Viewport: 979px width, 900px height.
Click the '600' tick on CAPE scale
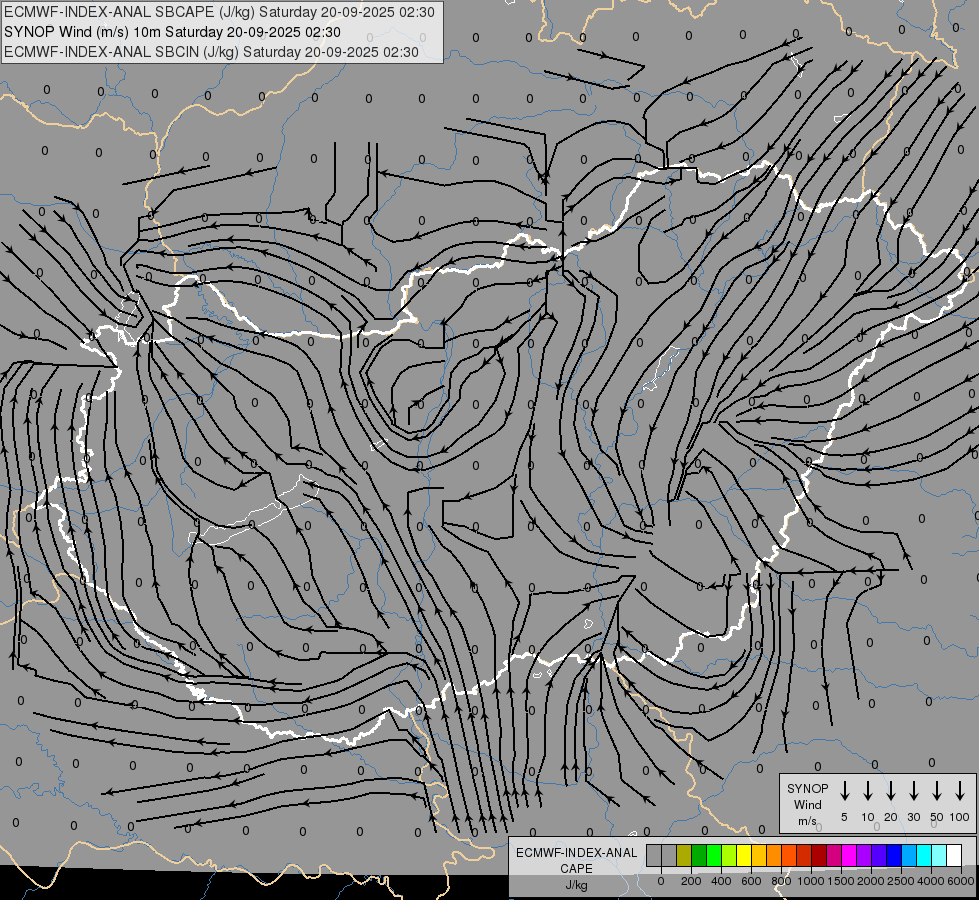751,881
